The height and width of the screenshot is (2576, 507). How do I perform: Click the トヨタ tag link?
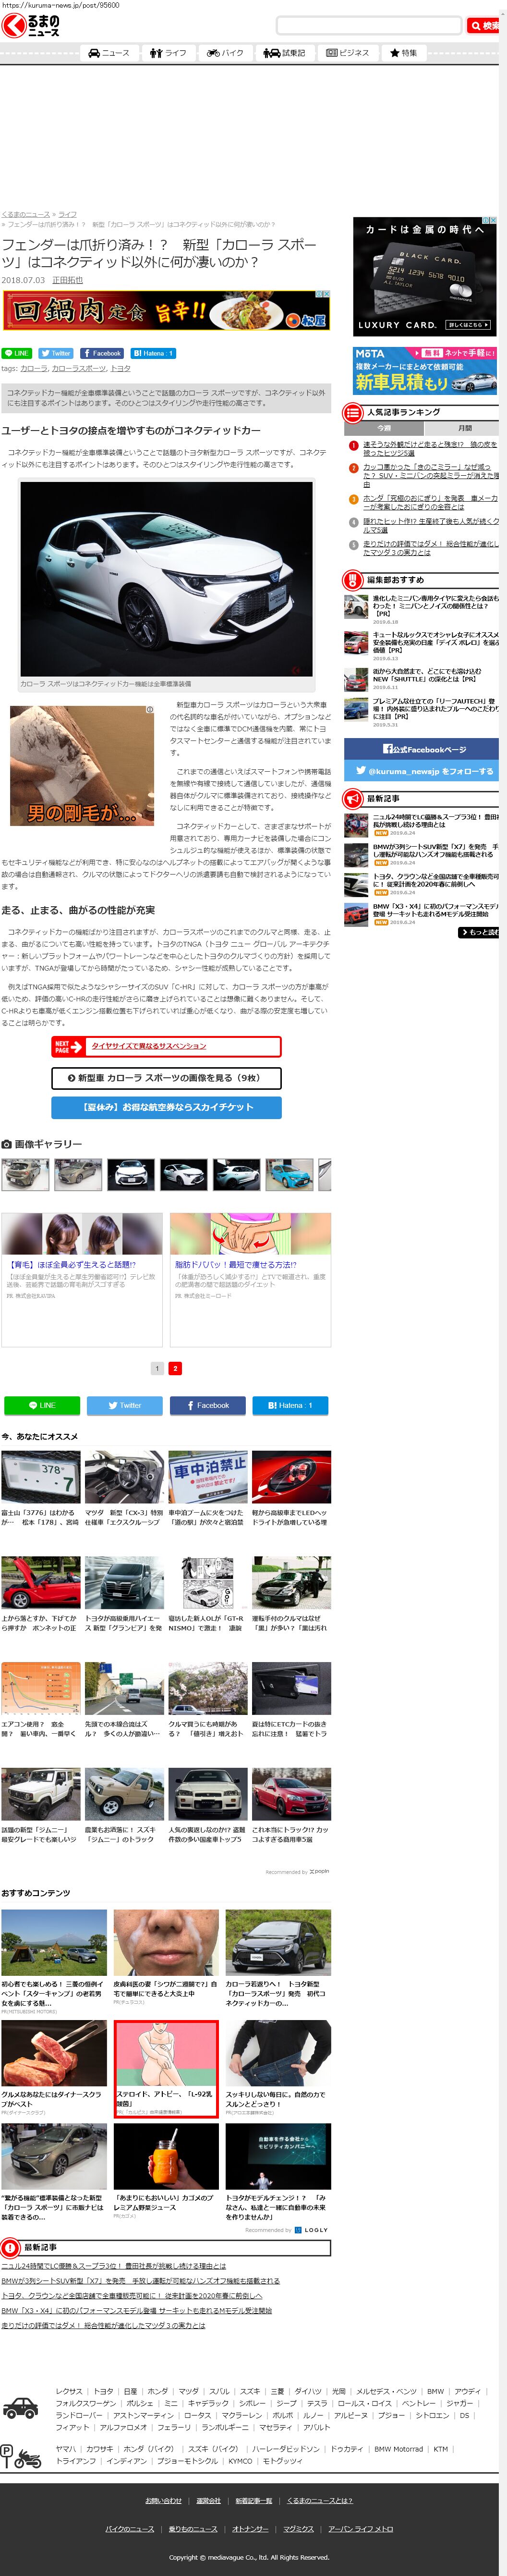click(120, 368)
